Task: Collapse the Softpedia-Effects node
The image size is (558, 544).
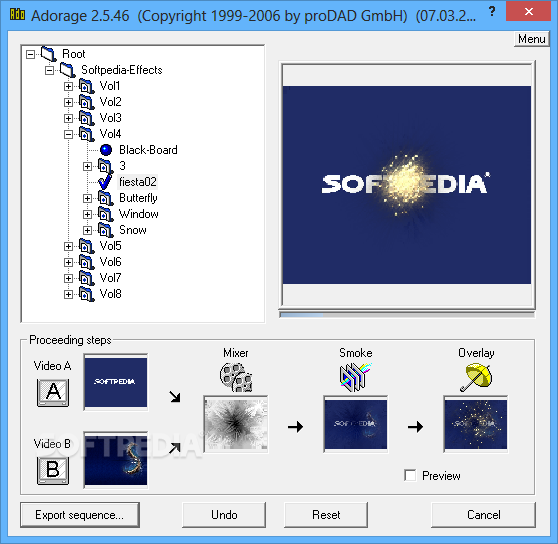Action: point(49,70)
